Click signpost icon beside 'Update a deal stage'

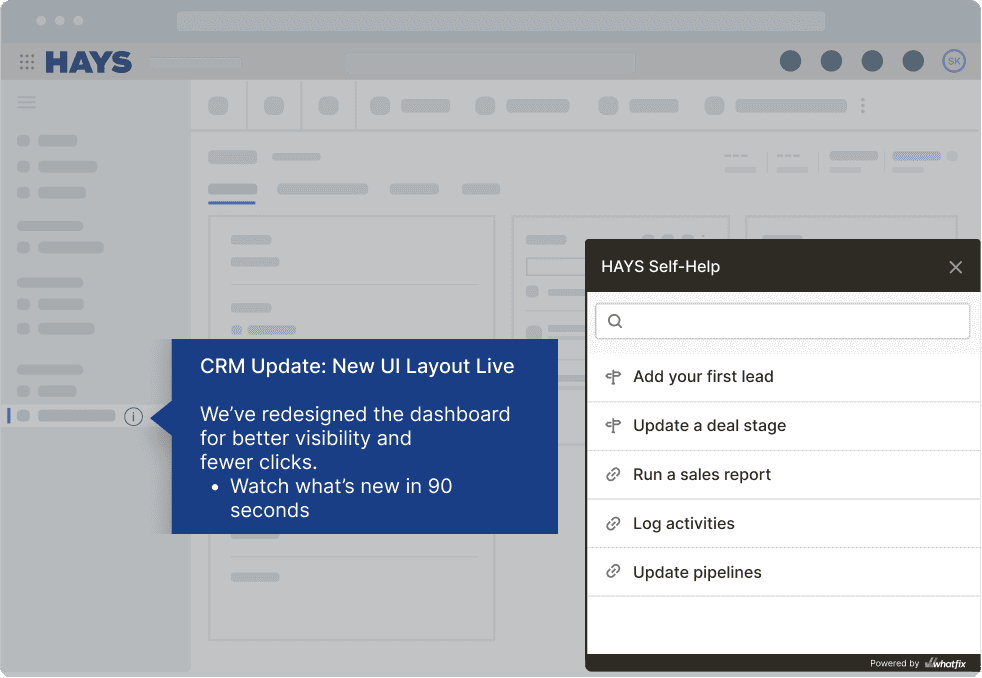(613, 426)
